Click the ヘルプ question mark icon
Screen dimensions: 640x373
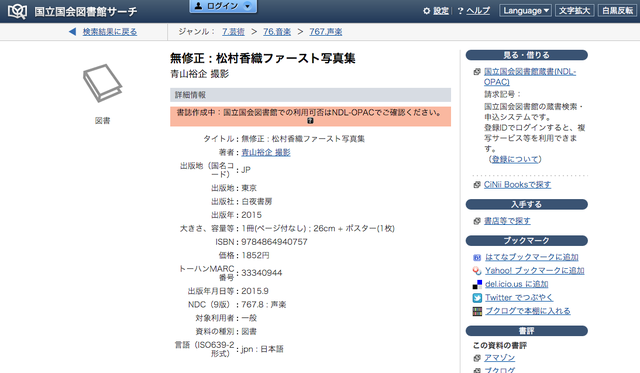[x=460, y=11]
